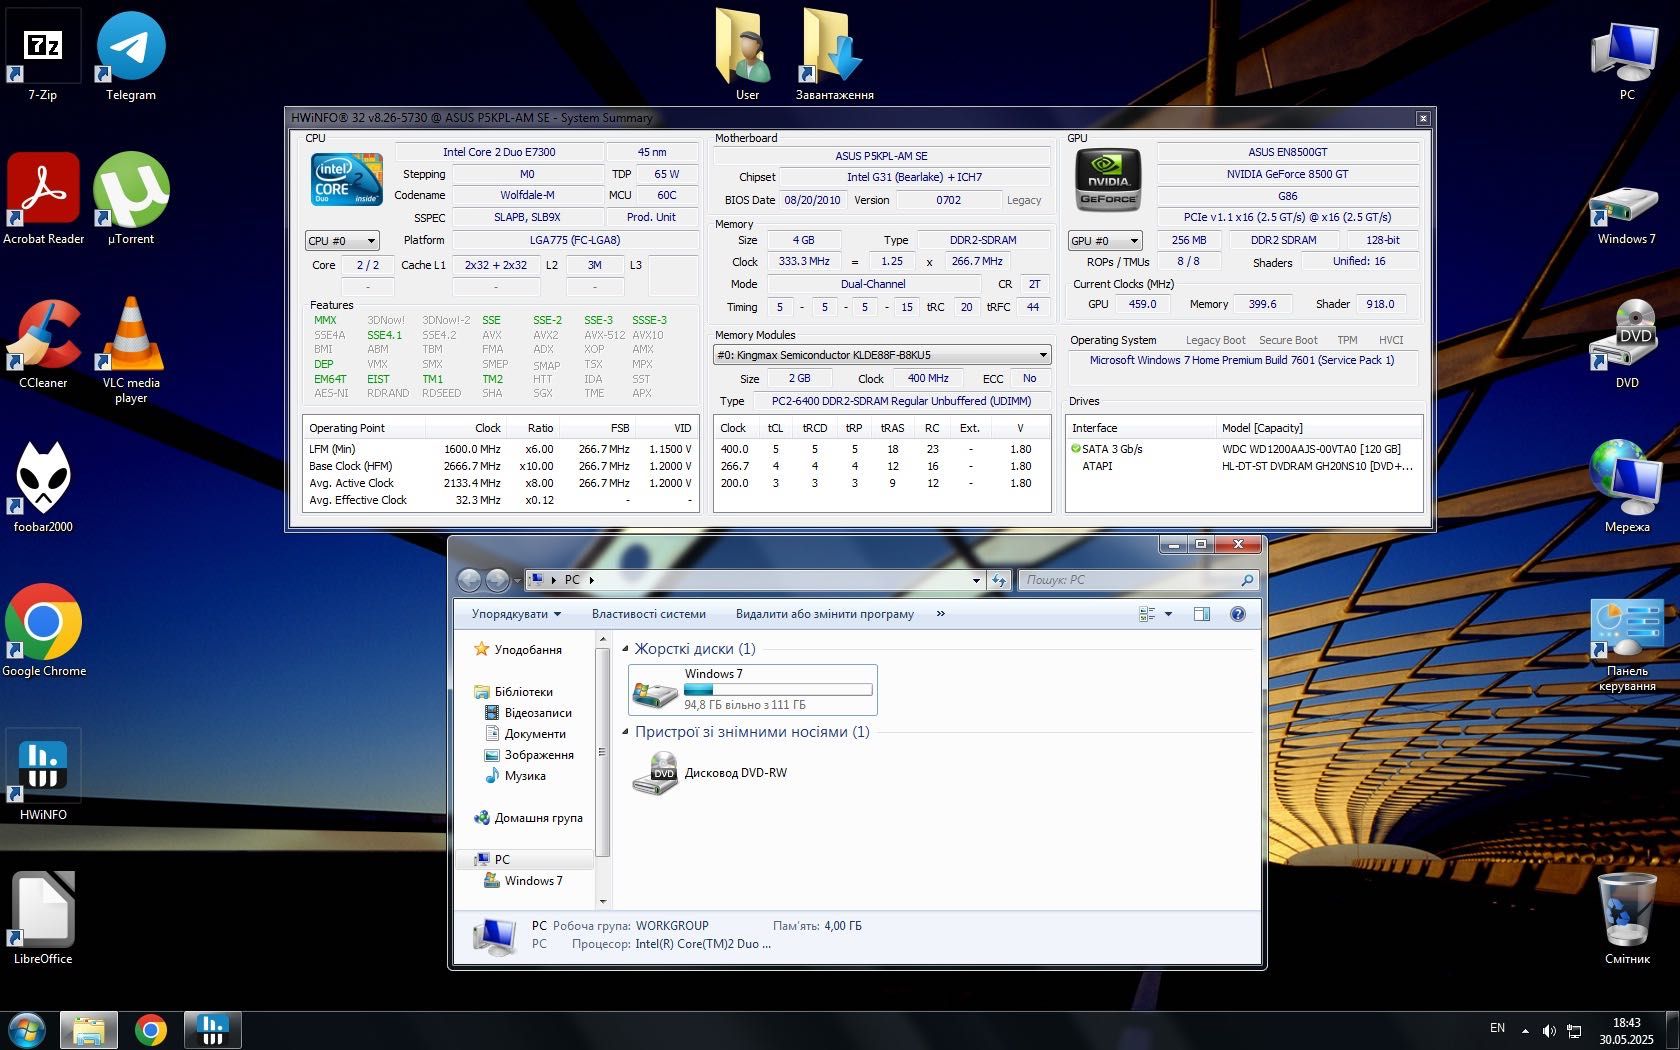Open the GPU #0 selector dropdown
The width and height of the screenshot is (1680, 1050).
tap(1105, 241)
